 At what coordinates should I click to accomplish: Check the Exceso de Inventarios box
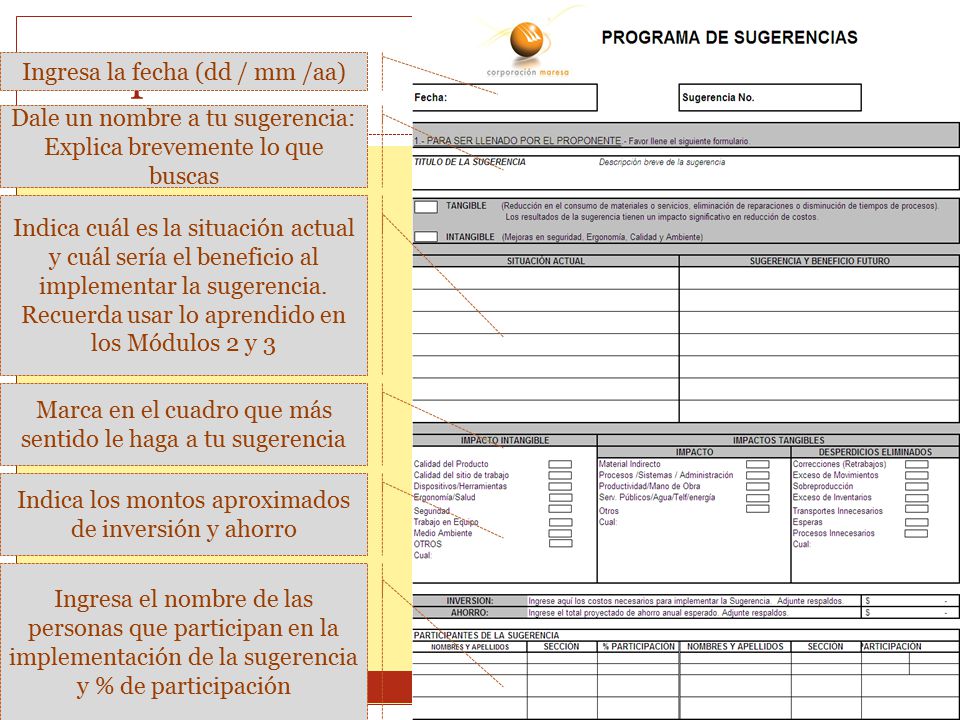[x=917, y=497]
